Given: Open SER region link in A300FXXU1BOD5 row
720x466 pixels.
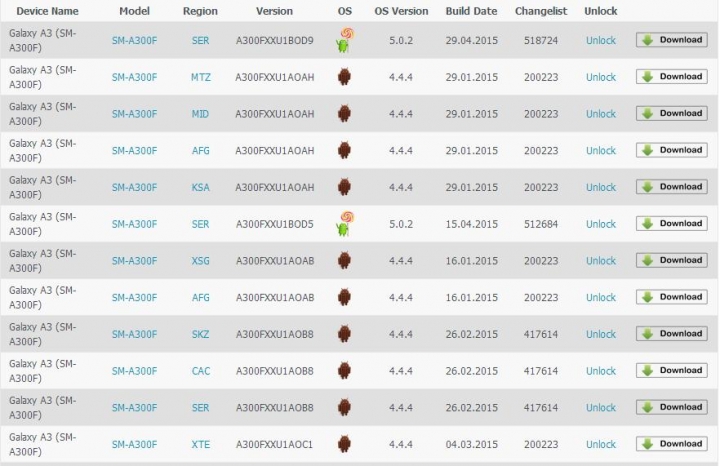Looking at the screenshot, I should 200,224.
